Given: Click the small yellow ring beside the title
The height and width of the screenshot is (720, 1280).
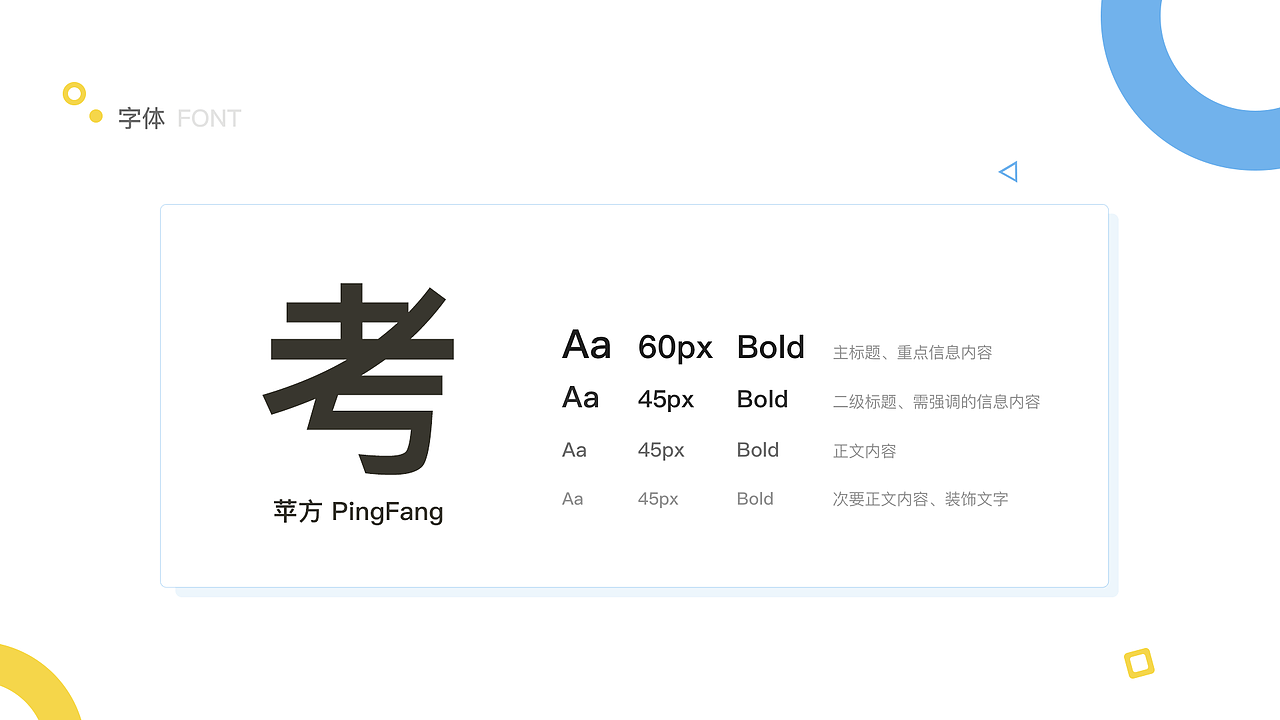Looking at the screenshot, I should (x=74, y=94).
